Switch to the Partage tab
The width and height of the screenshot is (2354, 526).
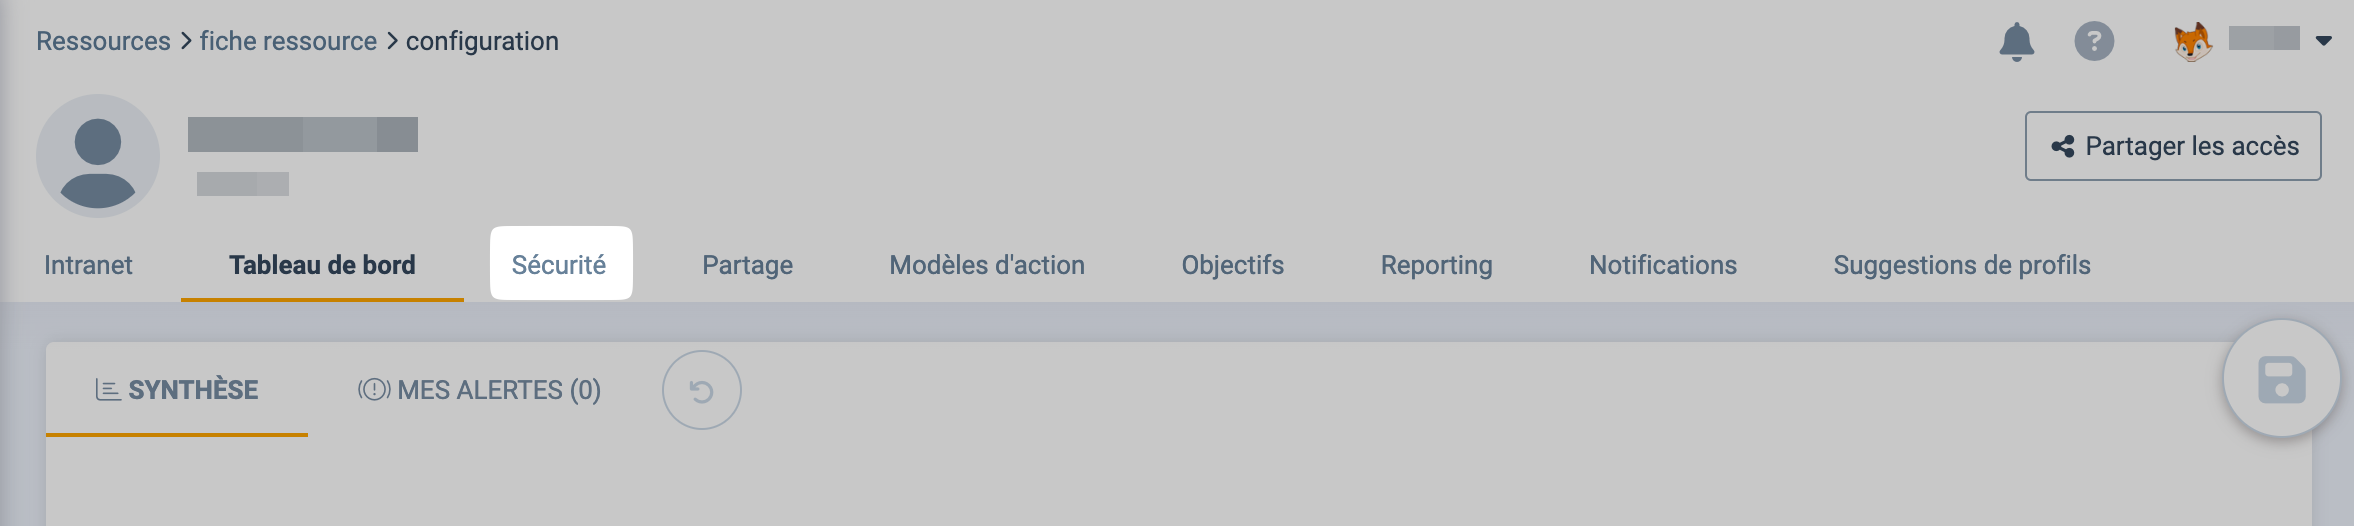(747, 265)
